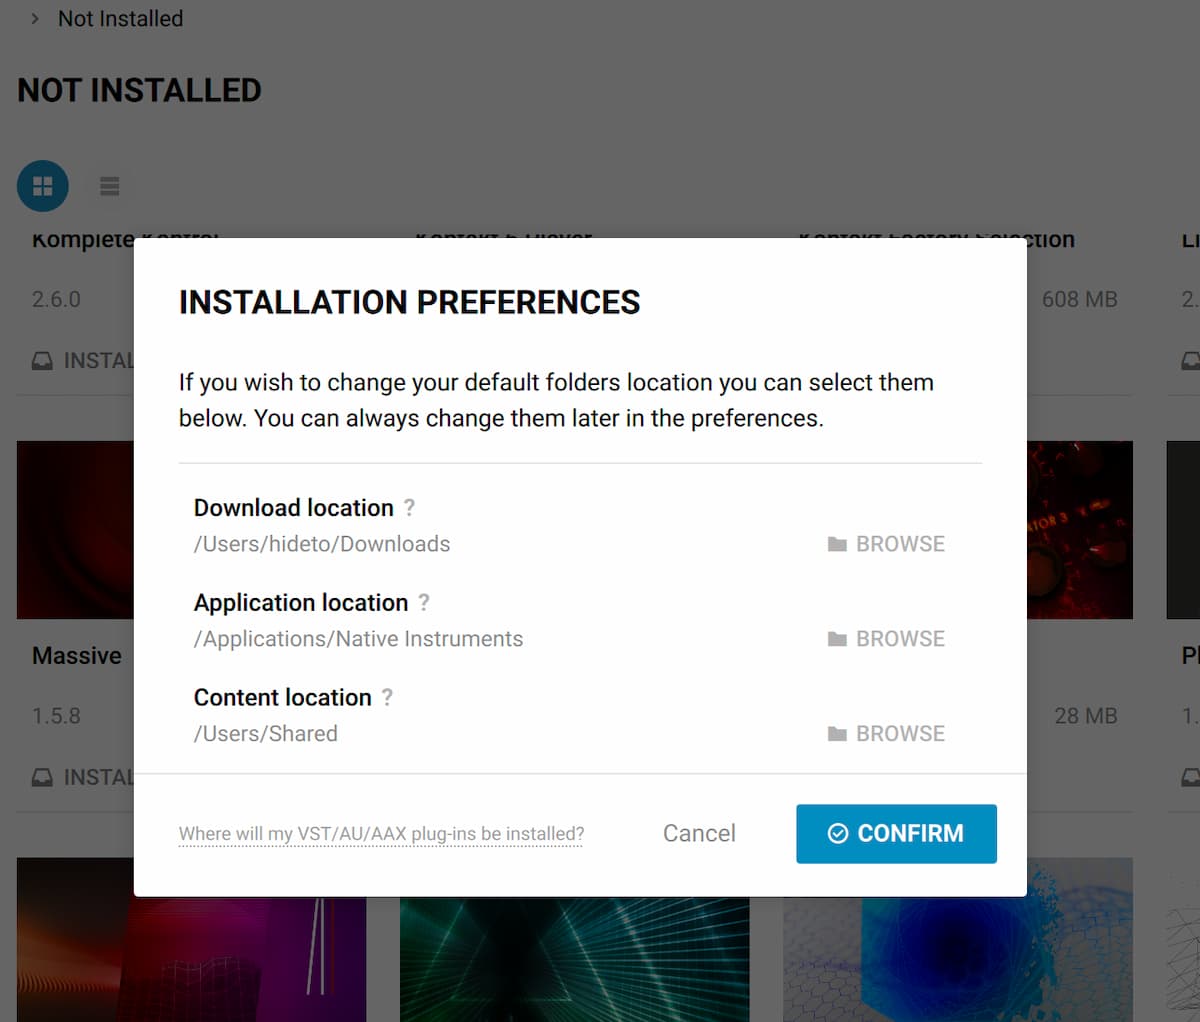Expand the Not Installed breadcrumb chevron
This screenshot has width=1200, height=1022.
click(x=35, y=18)
